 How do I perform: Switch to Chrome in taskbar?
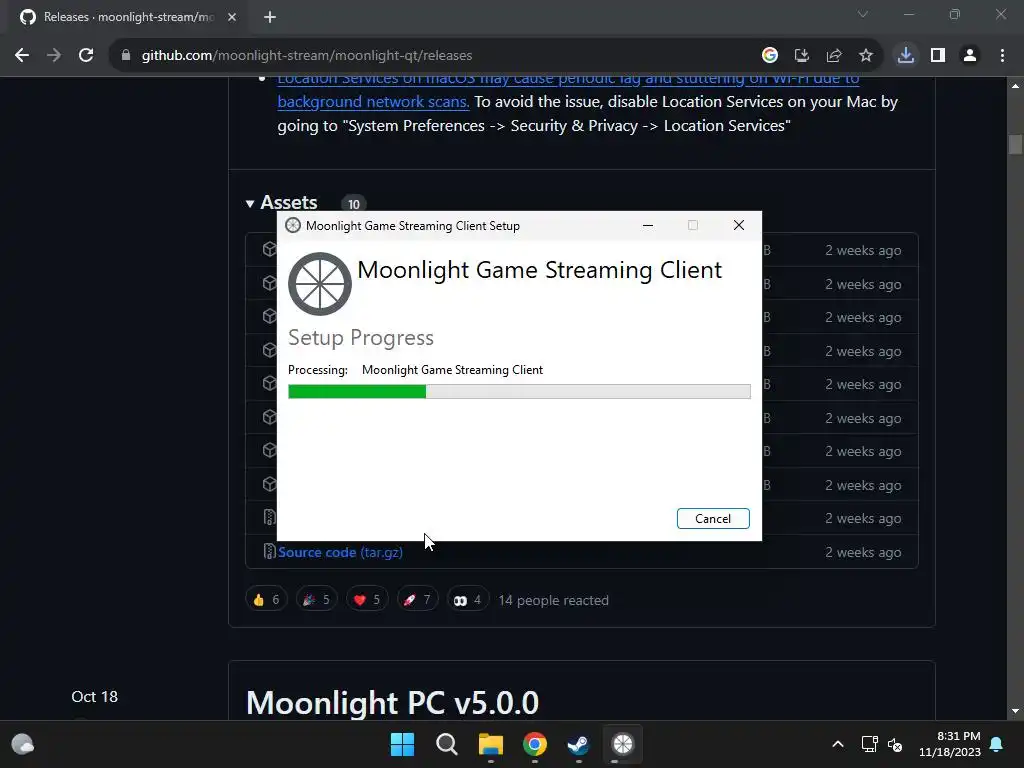[535, 744]
